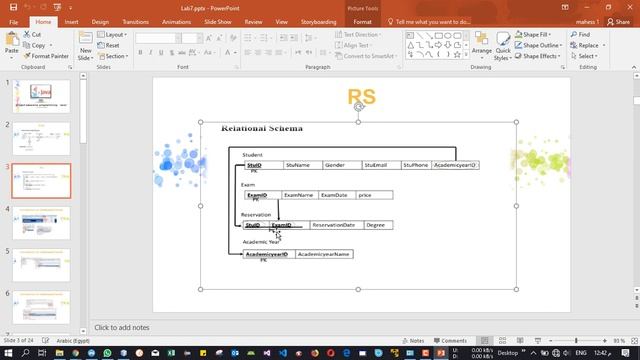640x360 pixels.
Task: Open Quick Styles gallery
Action: pyautogui.click(x=502, y=46)
